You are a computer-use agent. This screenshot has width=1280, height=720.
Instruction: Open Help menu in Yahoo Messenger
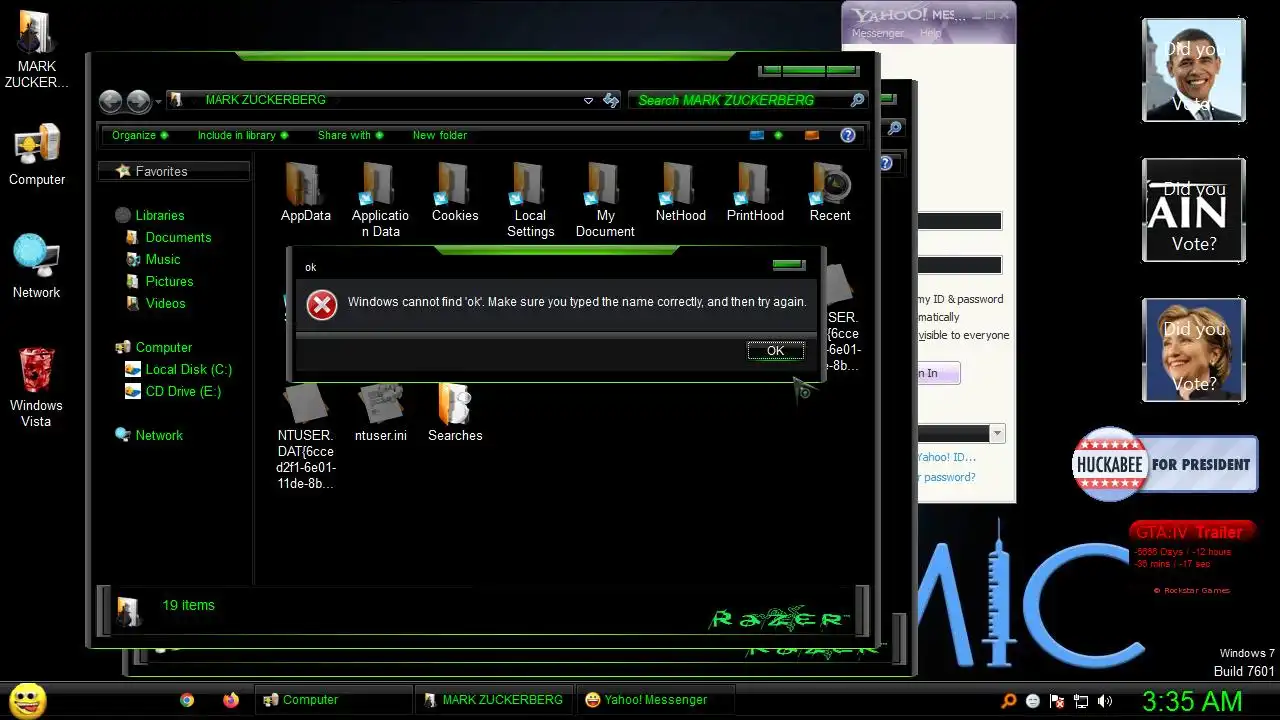pyautogui.click(x=930, y=33)
